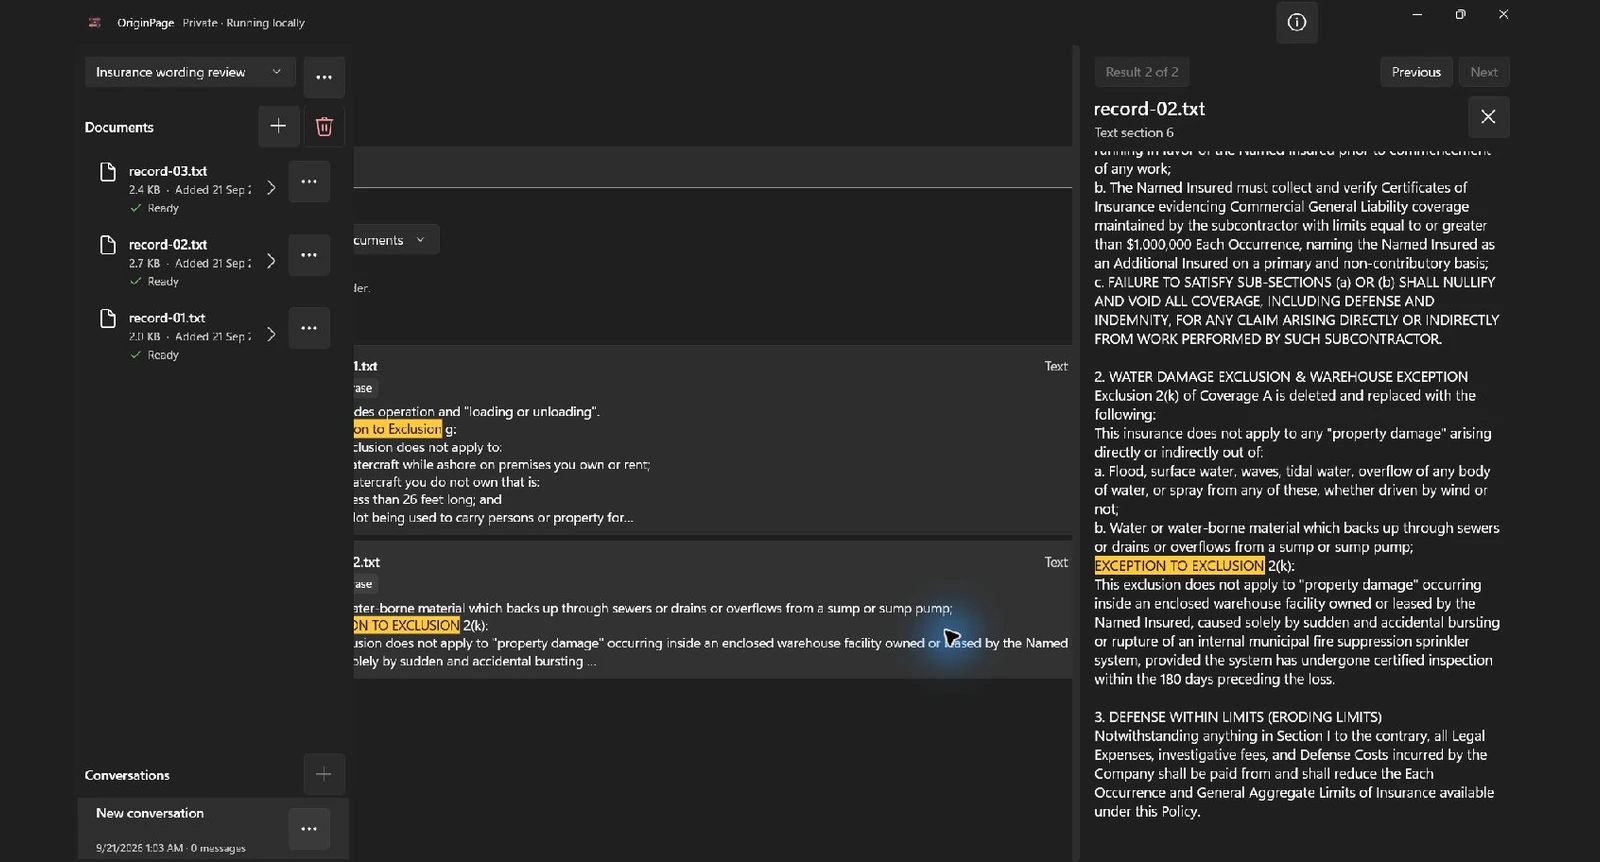Maximize the OriginPage window
1600x862 pixels.
coord(1460,14)
